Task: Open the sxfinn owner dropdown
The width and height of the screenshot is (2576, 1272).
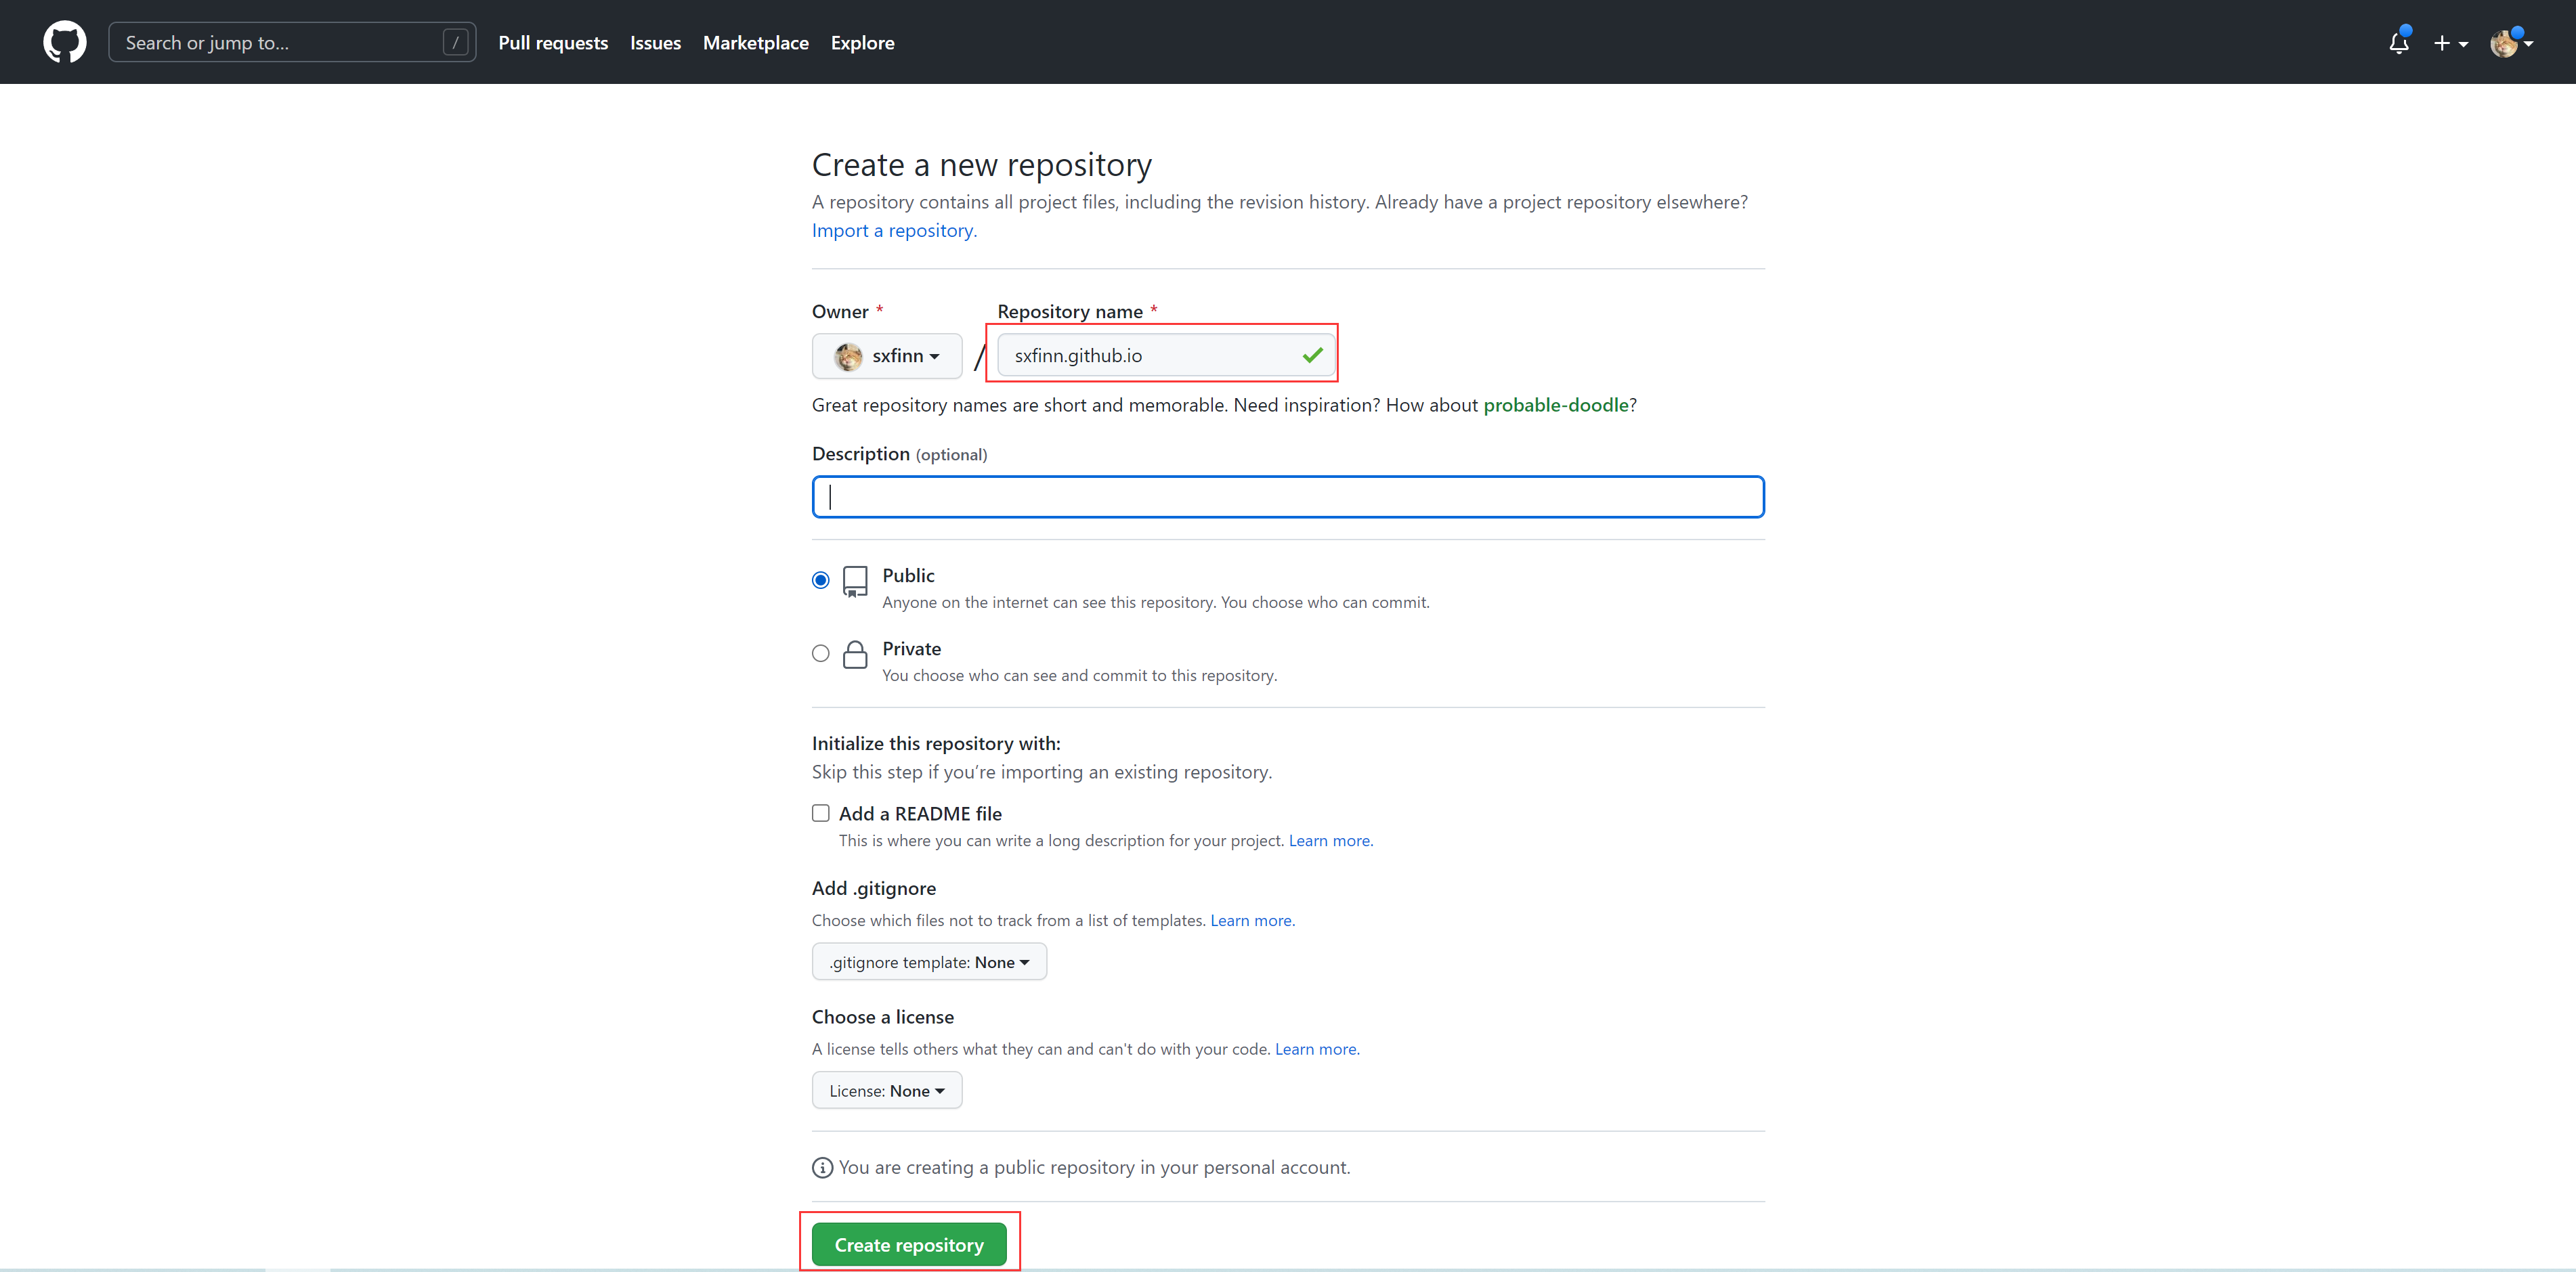Action: [887, 356]
